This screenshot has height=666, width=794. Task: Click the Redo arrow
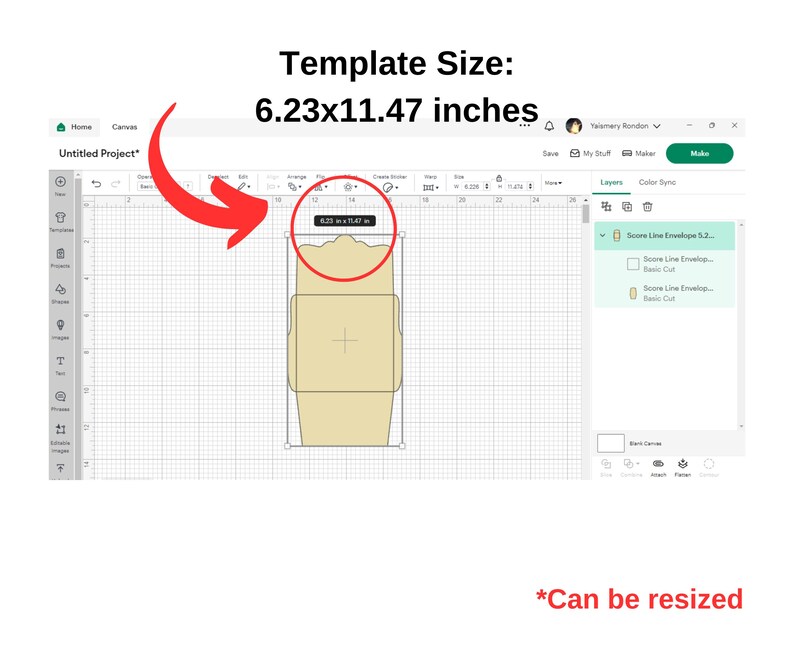[115, 183]
